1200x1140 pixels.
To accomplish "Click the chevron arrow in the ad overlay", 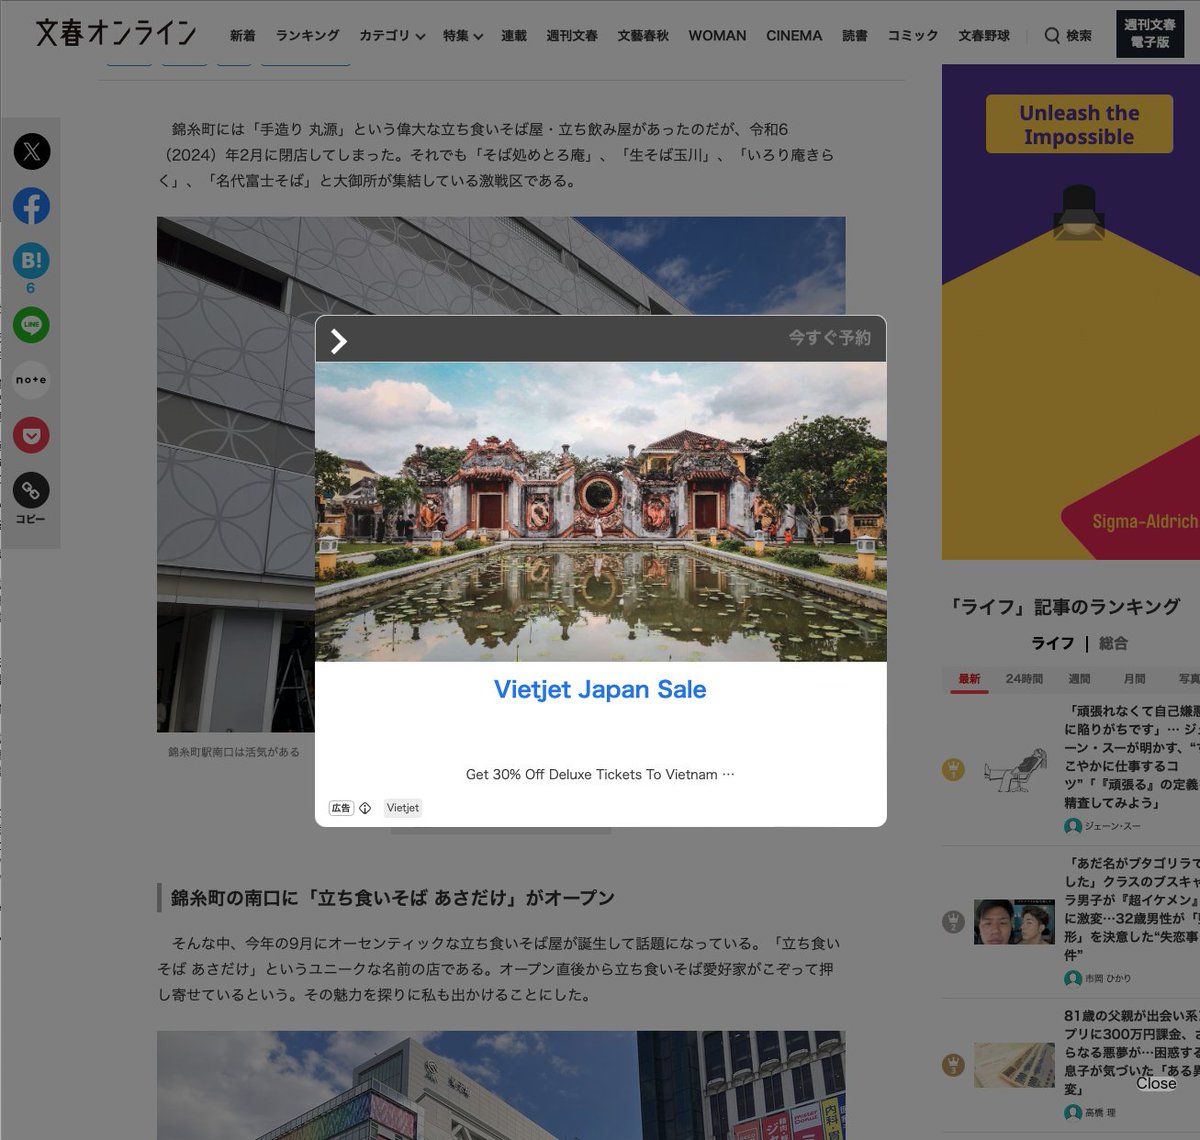I will coord(338,341).
